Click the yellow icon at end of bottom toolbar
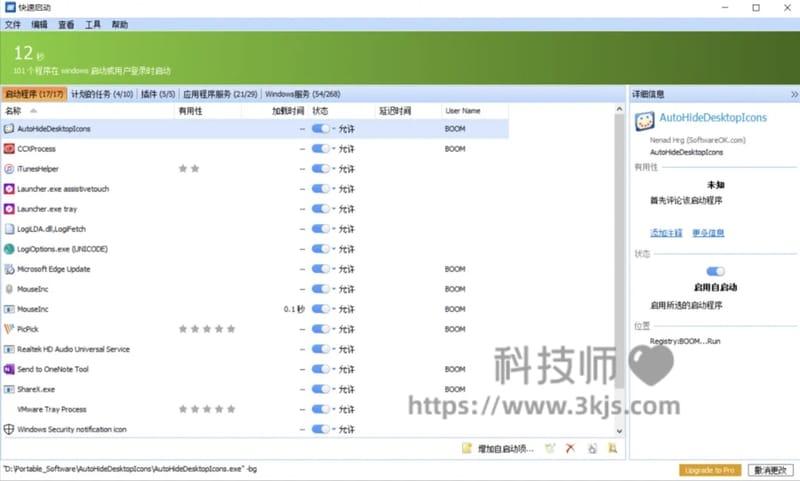800x481 pixels. [612, 448]
